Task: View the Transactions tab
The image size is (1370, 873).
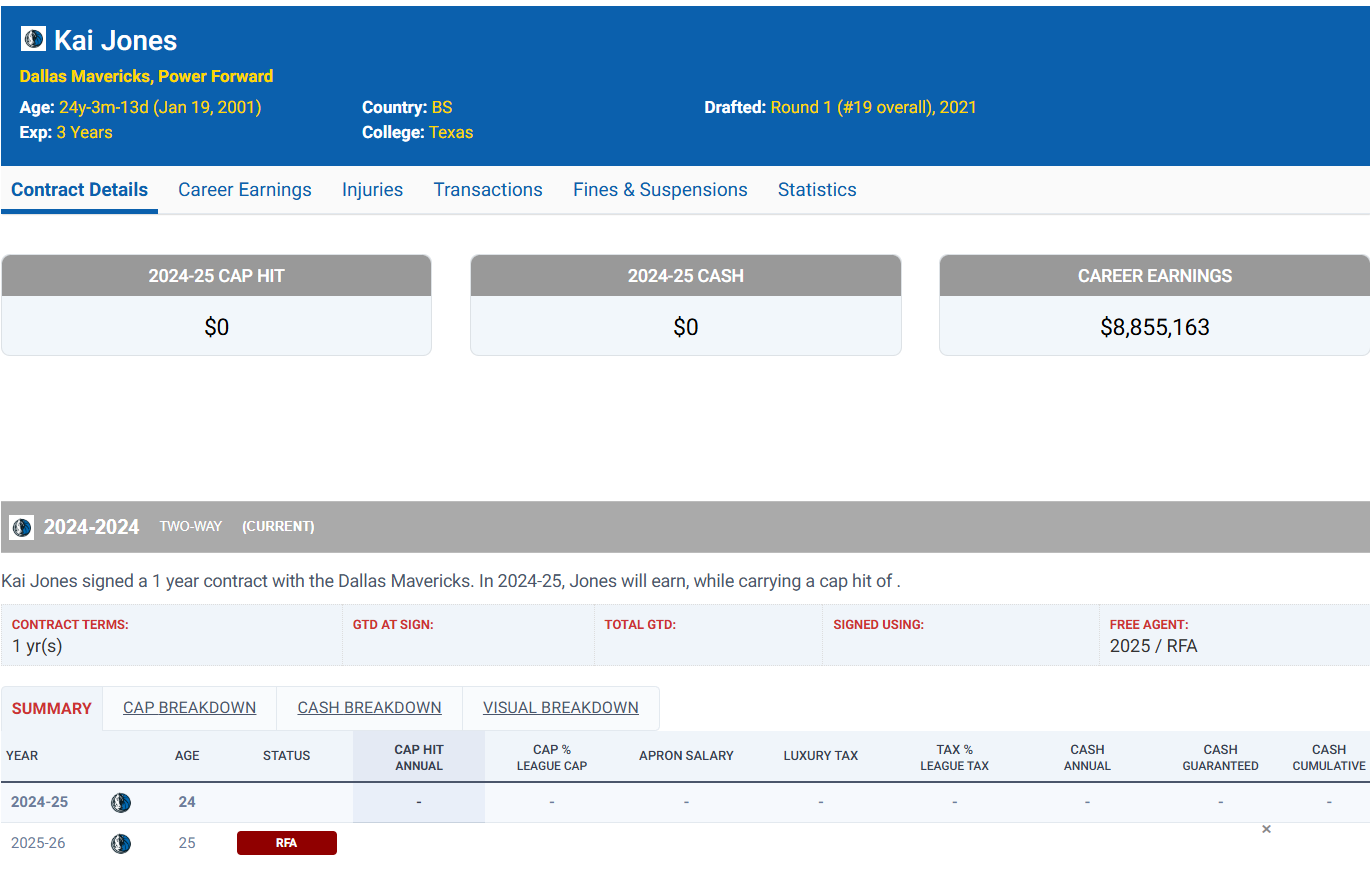Action: click(x=488, y=190)
